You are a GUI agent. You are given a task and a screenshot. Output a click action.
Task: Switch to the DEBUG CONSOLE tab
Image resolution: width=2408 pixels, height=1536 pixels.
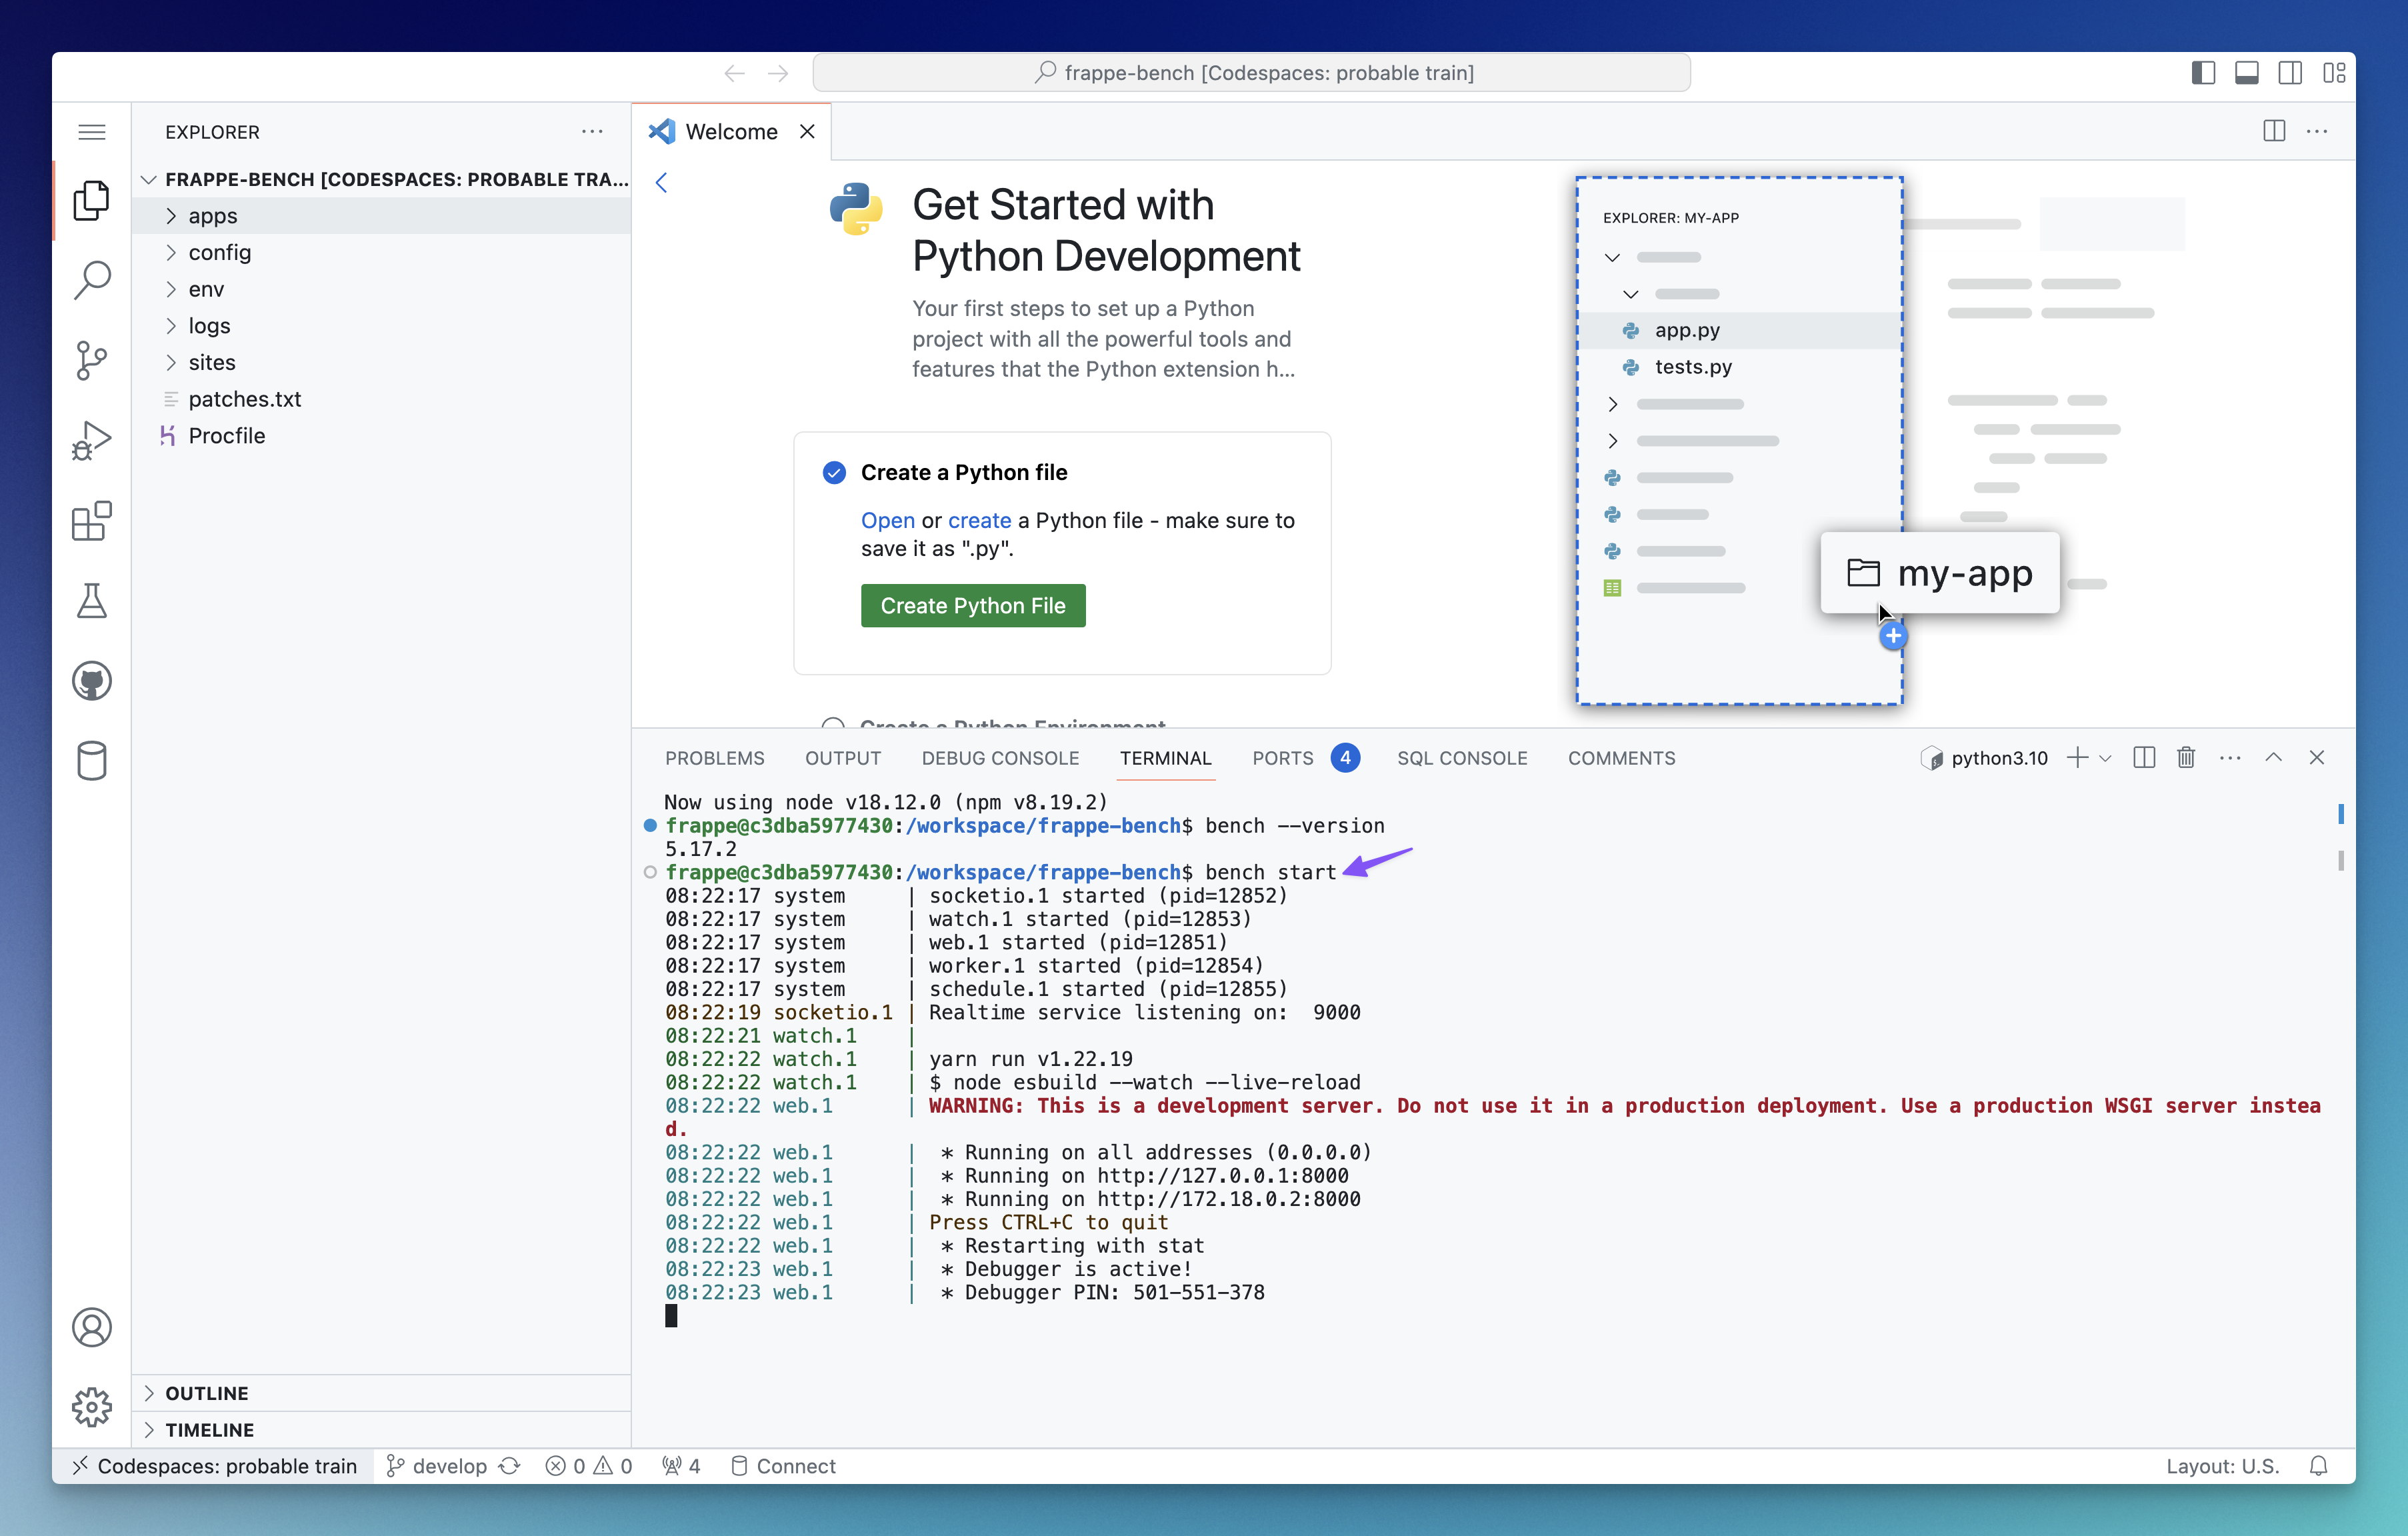pyautogui.click(x=1000, y=758)
